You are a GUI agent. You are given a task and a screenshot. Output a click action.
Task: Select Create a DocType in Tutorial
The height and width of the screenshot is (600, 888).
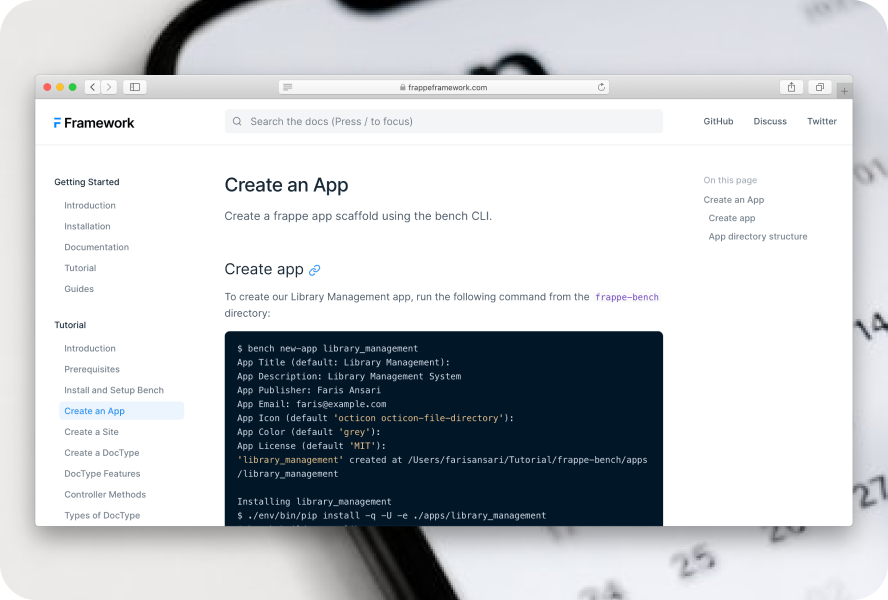tap(102, 453)
